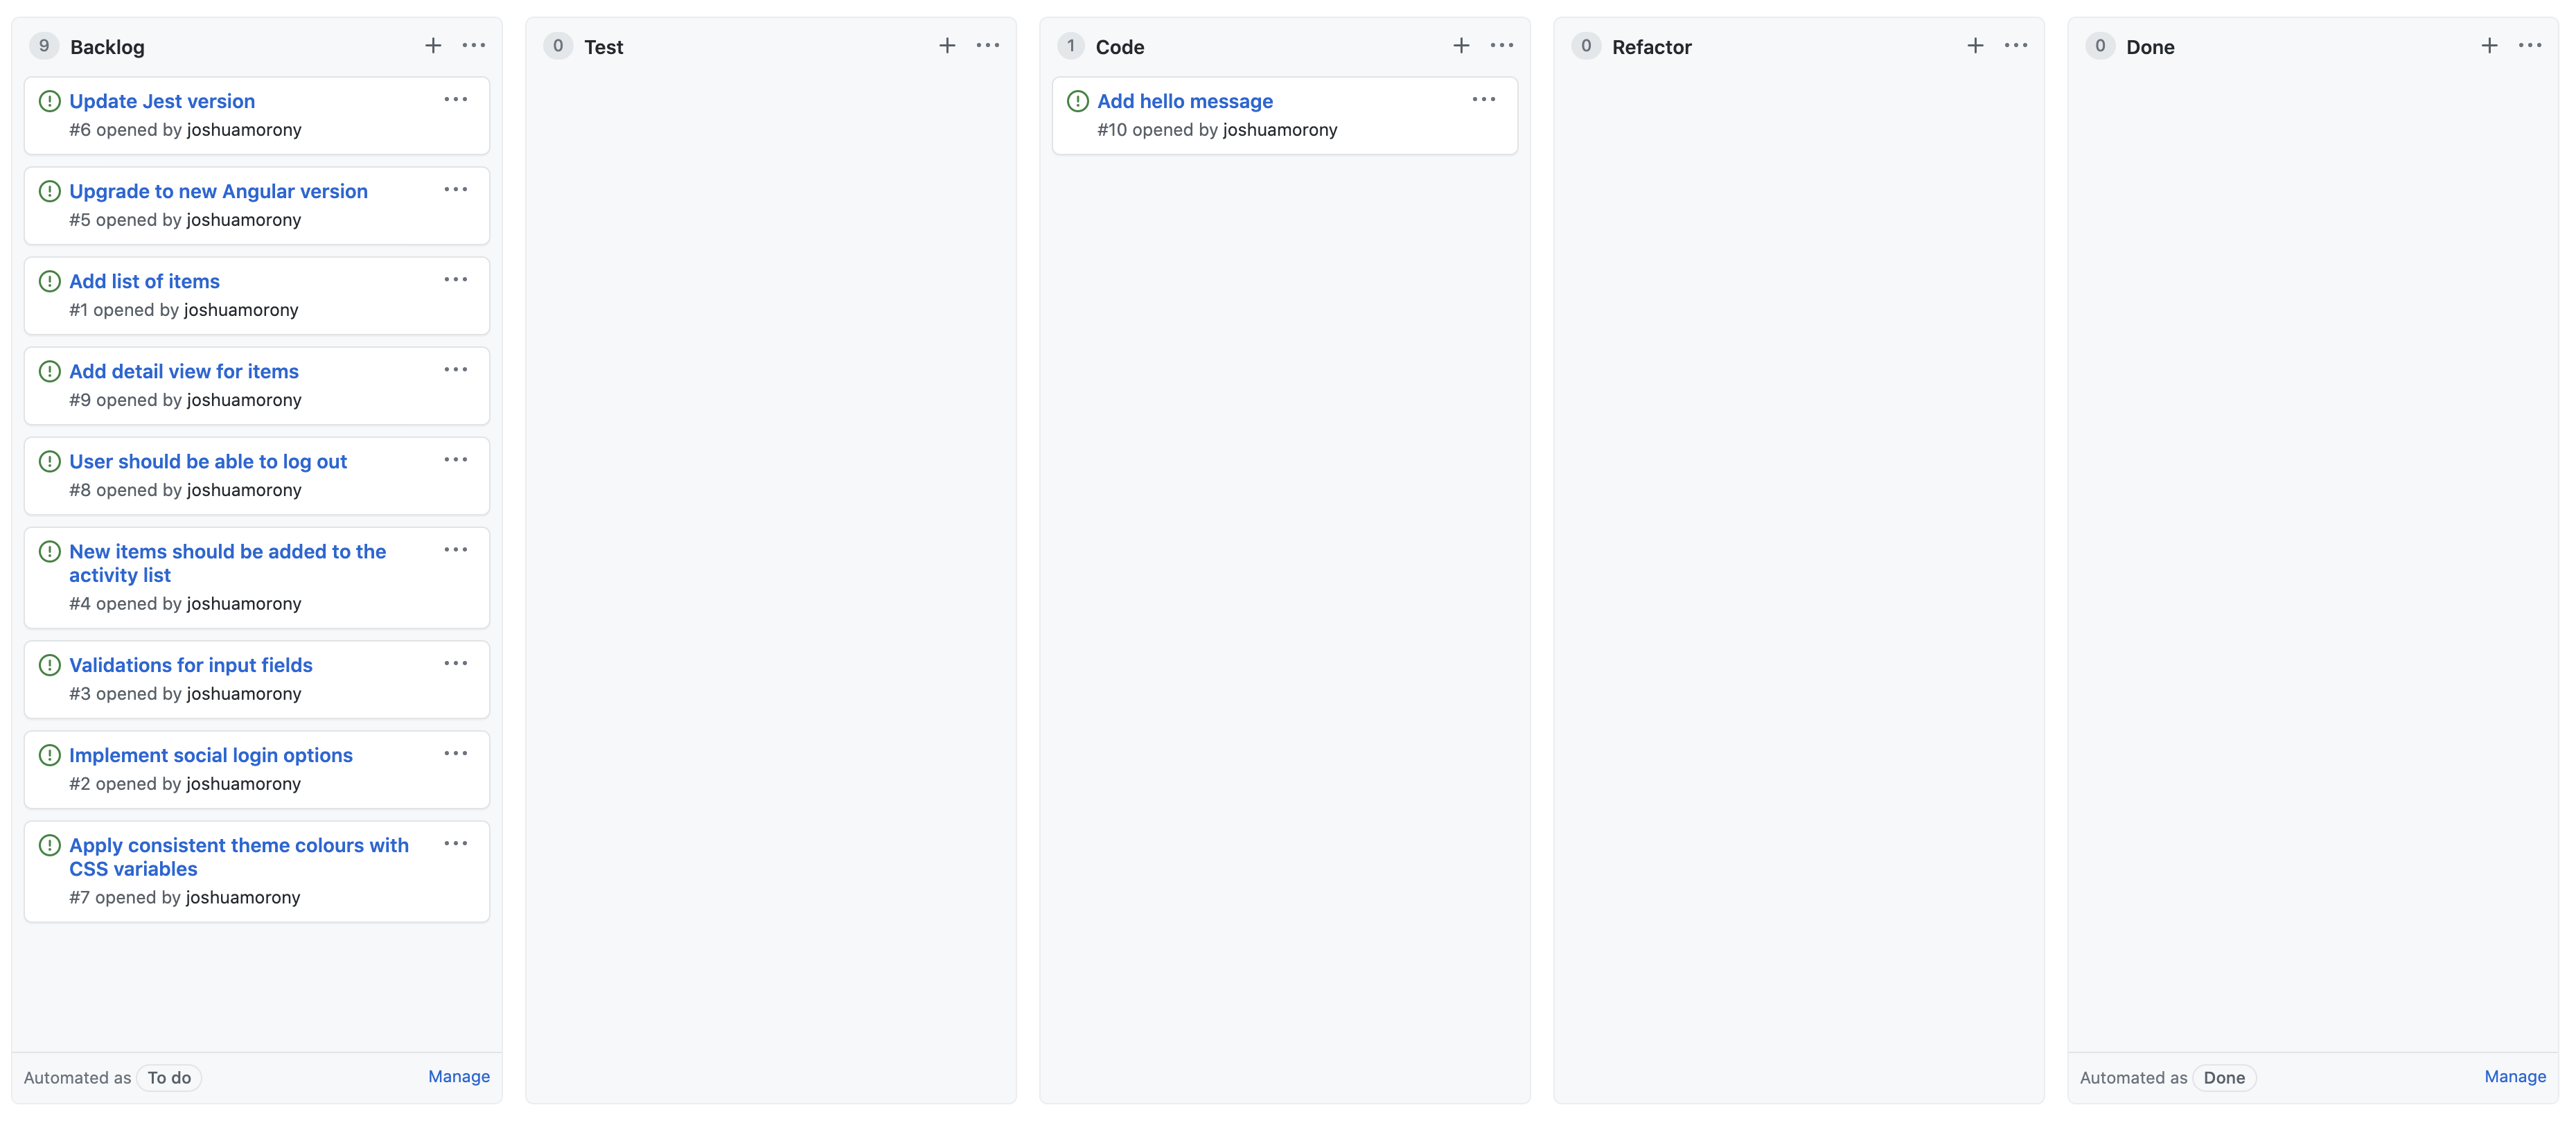2576x1121 pixels.
Task: Open card menu for Add detail view for items
Action: tap(456, 370)
